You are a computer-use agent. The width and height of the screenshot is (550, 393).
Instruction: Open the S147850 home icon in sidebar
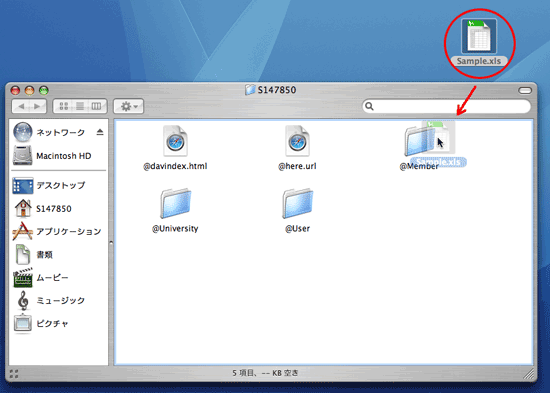click(x=23, y=208)
